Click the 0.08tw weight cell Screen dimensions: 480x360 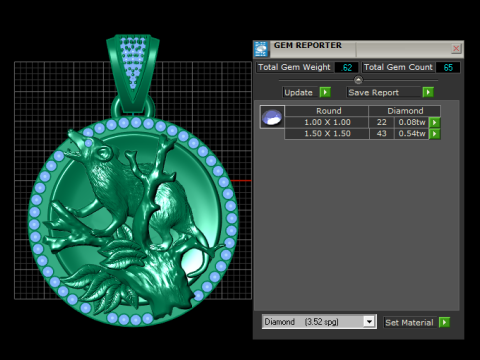[412, 122]
